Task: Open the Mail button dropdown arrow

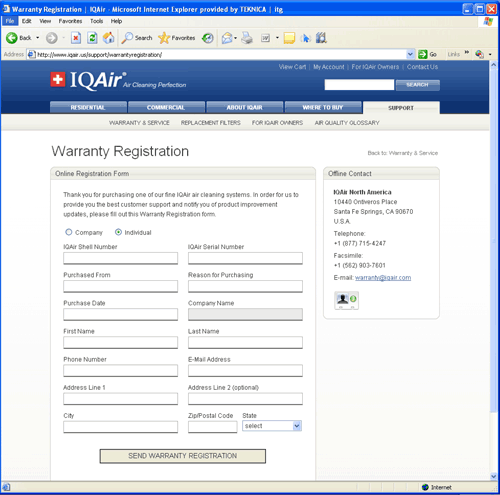Action: 235,38
